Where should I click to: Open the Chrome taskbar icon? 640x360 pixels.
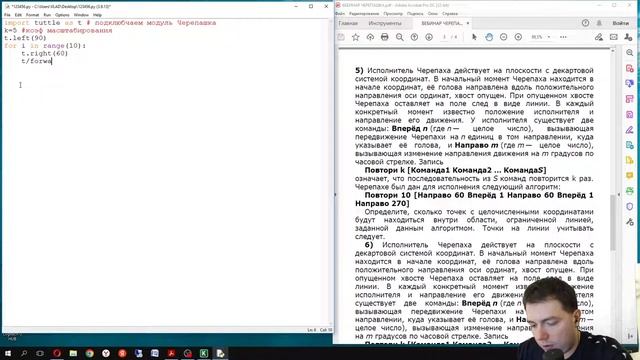(89, 353)
